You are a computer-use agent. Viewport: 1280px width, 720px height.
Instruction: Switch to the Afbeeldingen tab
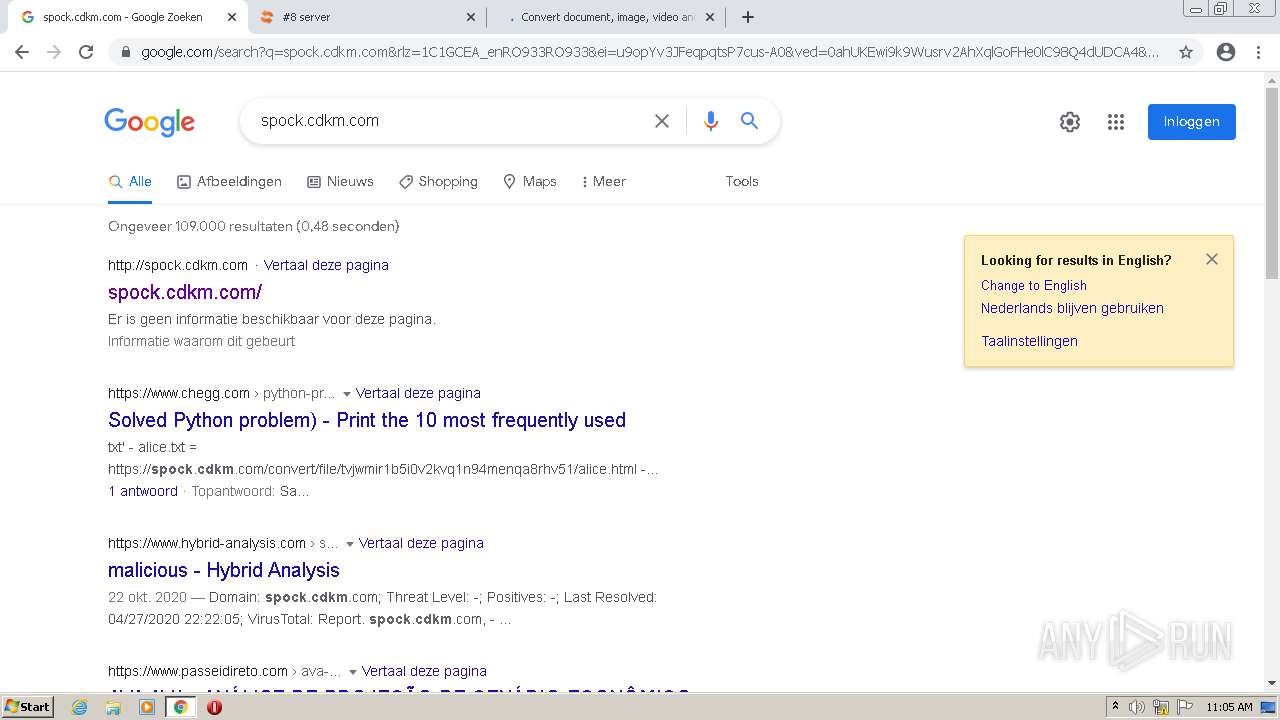pyautogui.click(x=229, y=181)
